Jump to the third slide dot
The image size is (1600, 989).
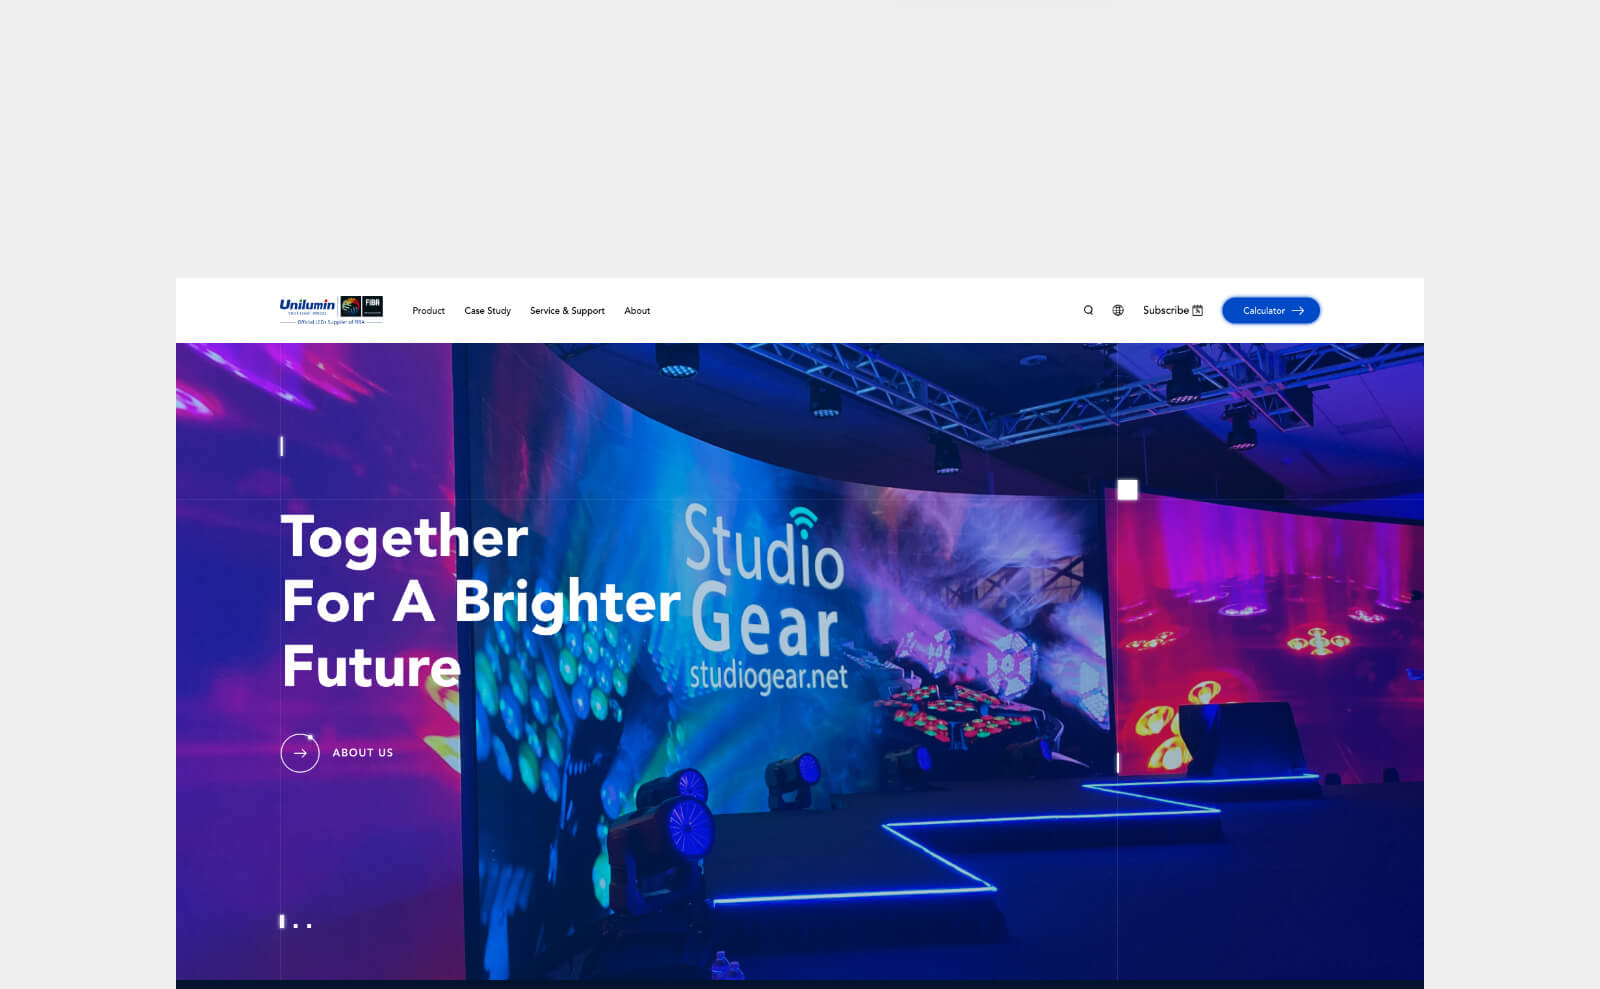tap(309, 926)
